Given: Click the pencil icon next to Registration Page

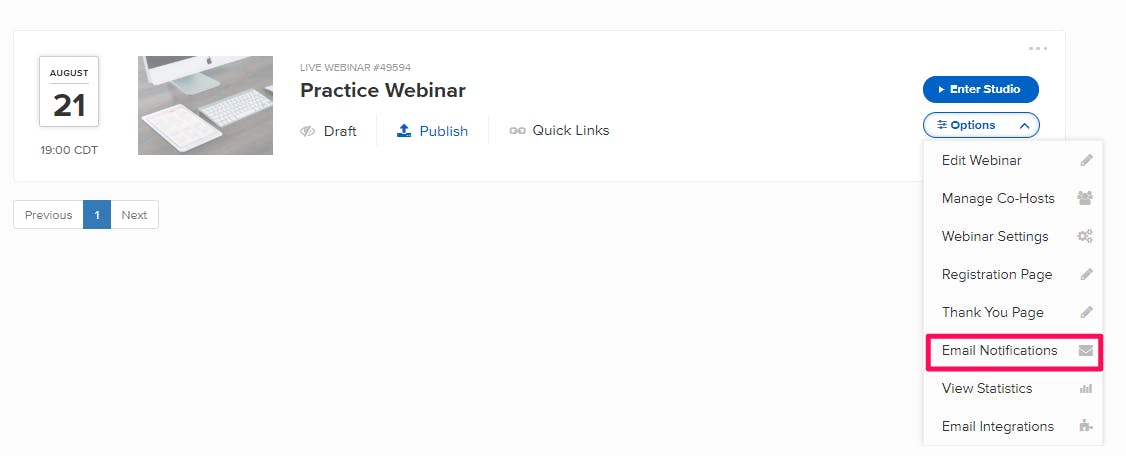Looking at the screenshot, I should [x=1086, y=274].
